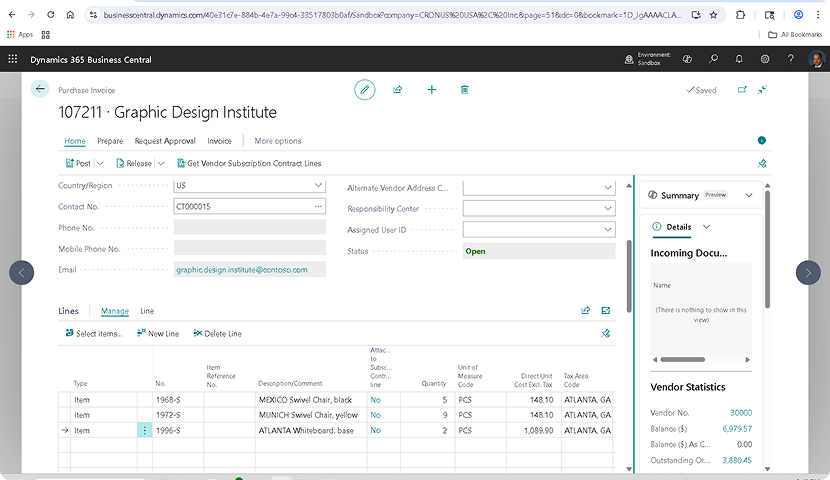
Task: Click the Contact No. input field
Action: pyautogui.click(x=242, y=206)
